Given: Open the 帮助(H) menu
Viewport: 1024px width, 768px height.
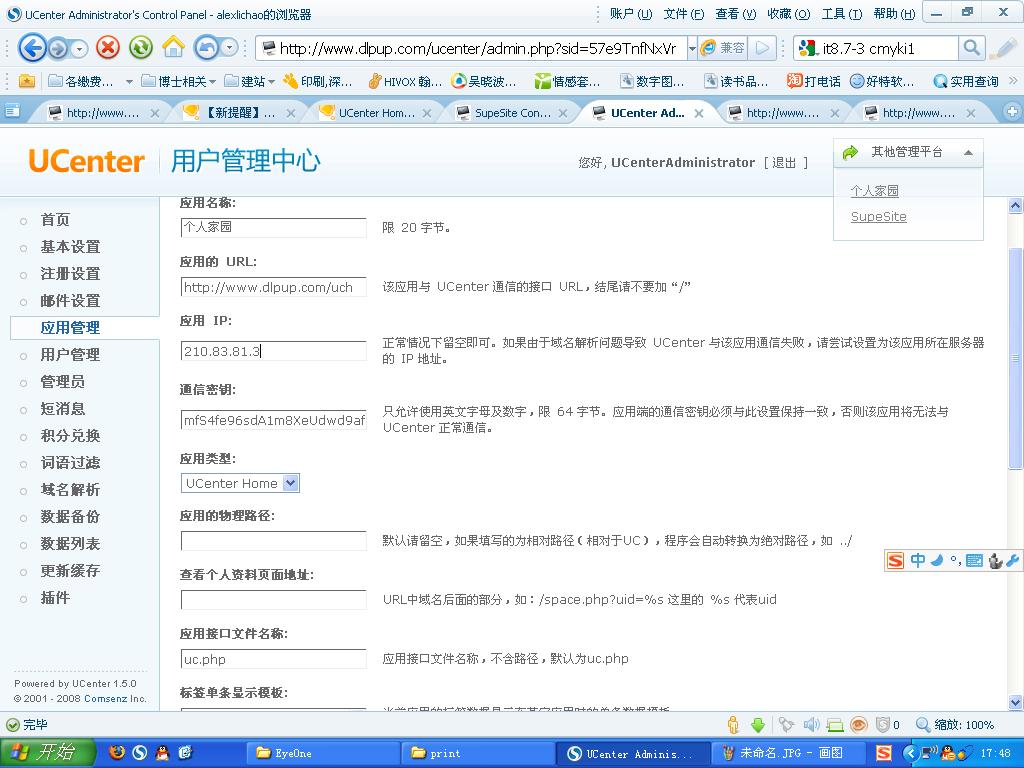Looking at the screenshot, I should 894,14.
